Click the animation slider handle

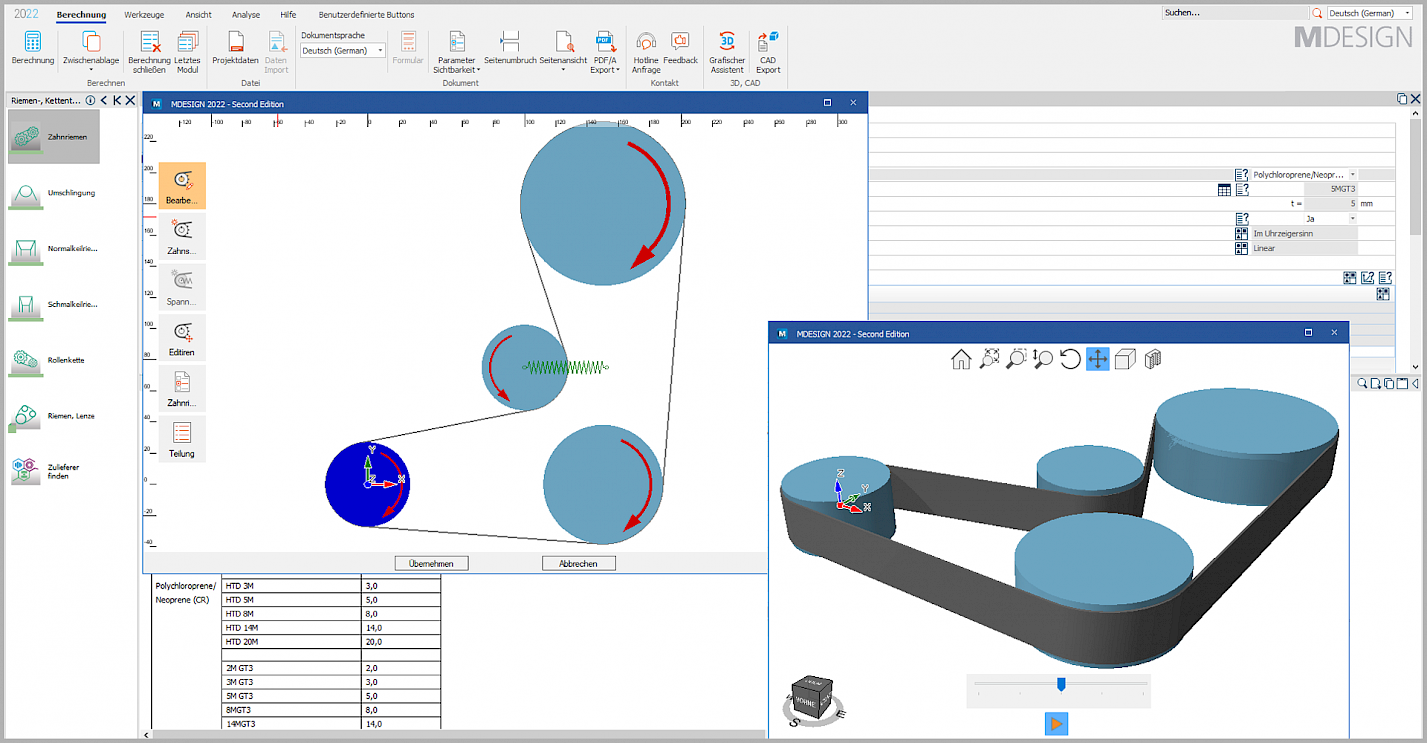[1061, 684]
